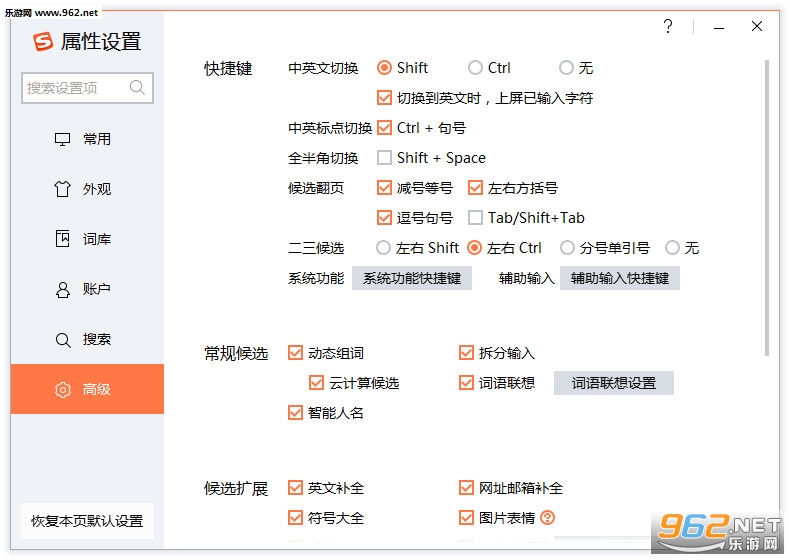Click the shirt icon beside 外观

click(x=62, y=189)
